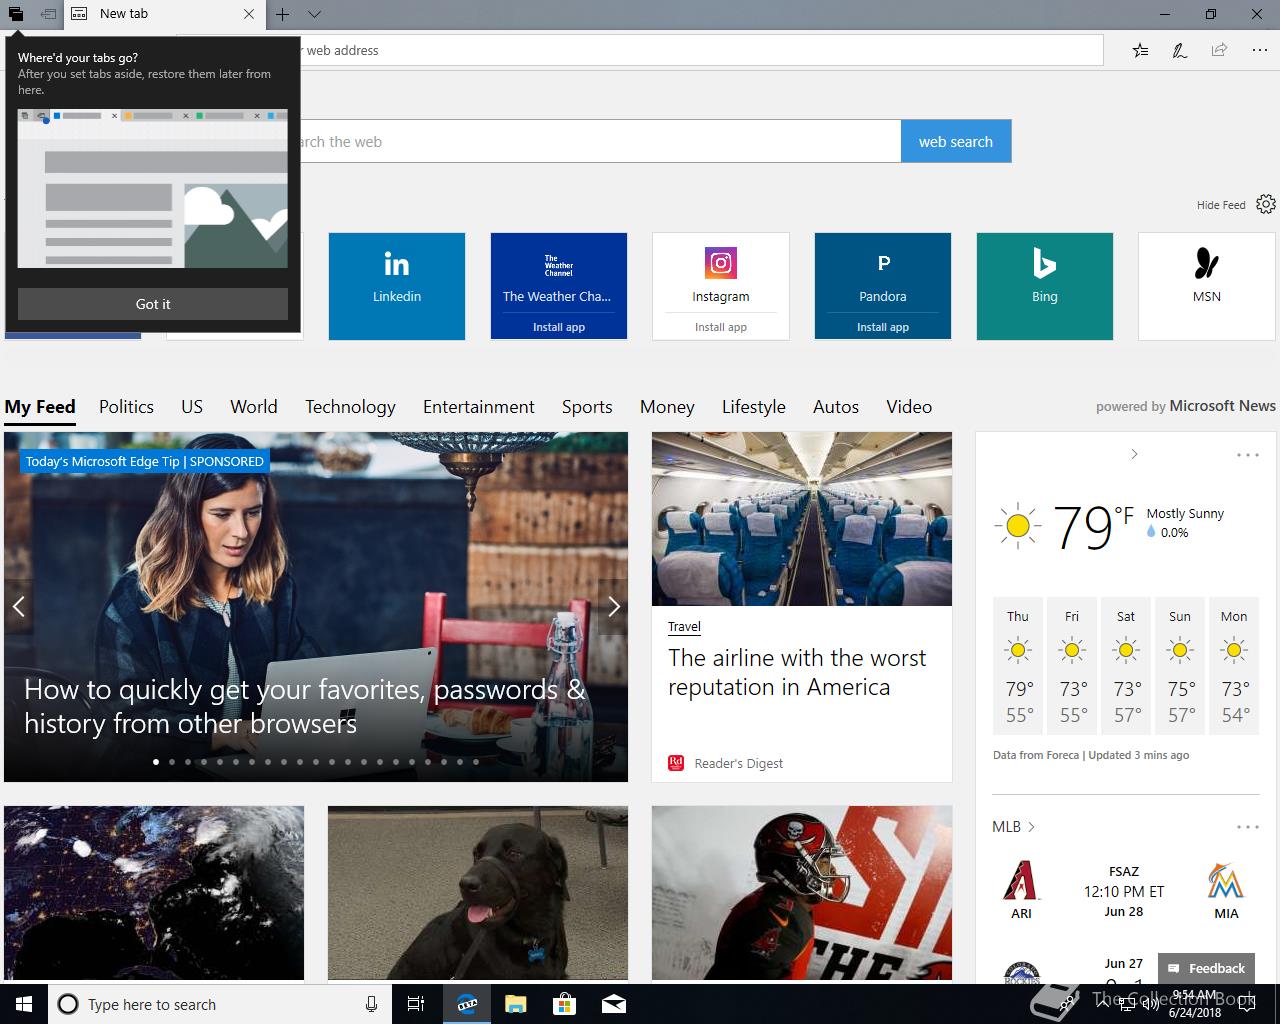The width and height of the screenshot is (1280, 1024).
Task: Open the Settings and more ellipsis menu
Action: 1259,50
